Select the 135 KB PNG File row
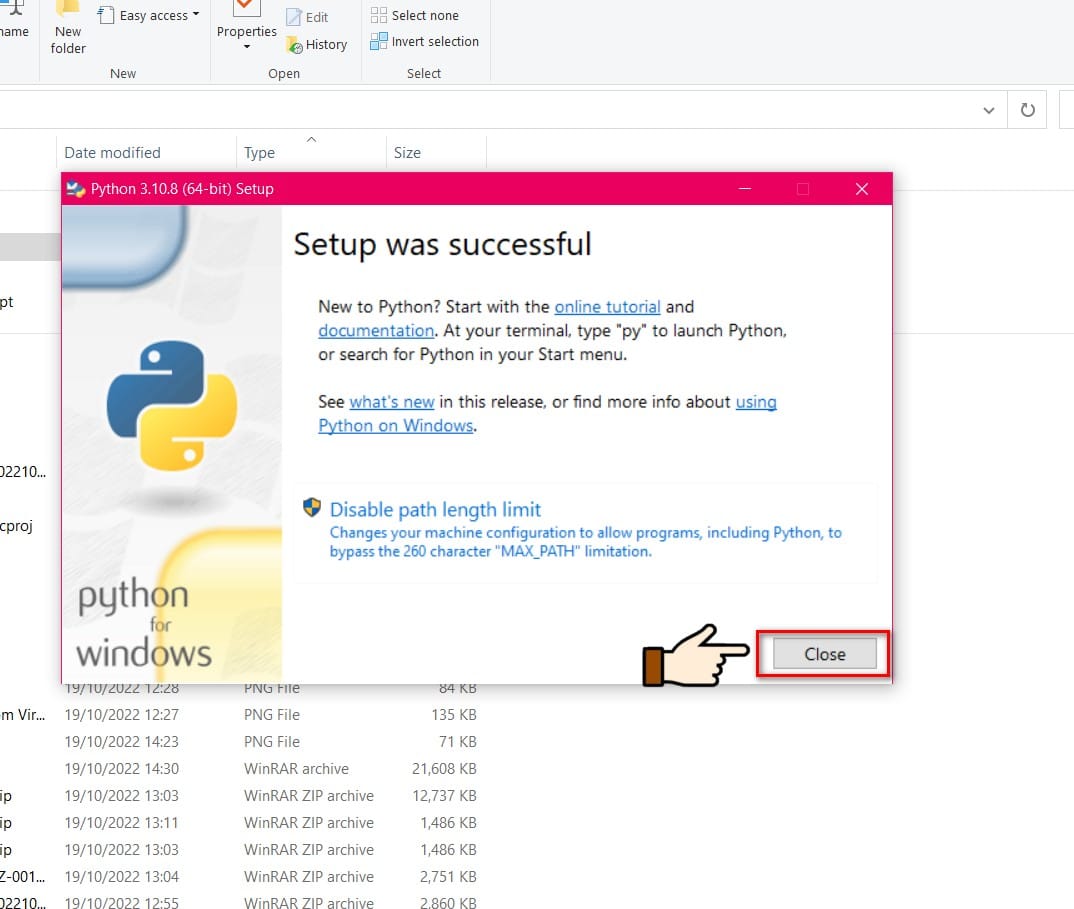Image resolution: width=1074 pixels, height=909 pixels. click(x=240, y=714)
